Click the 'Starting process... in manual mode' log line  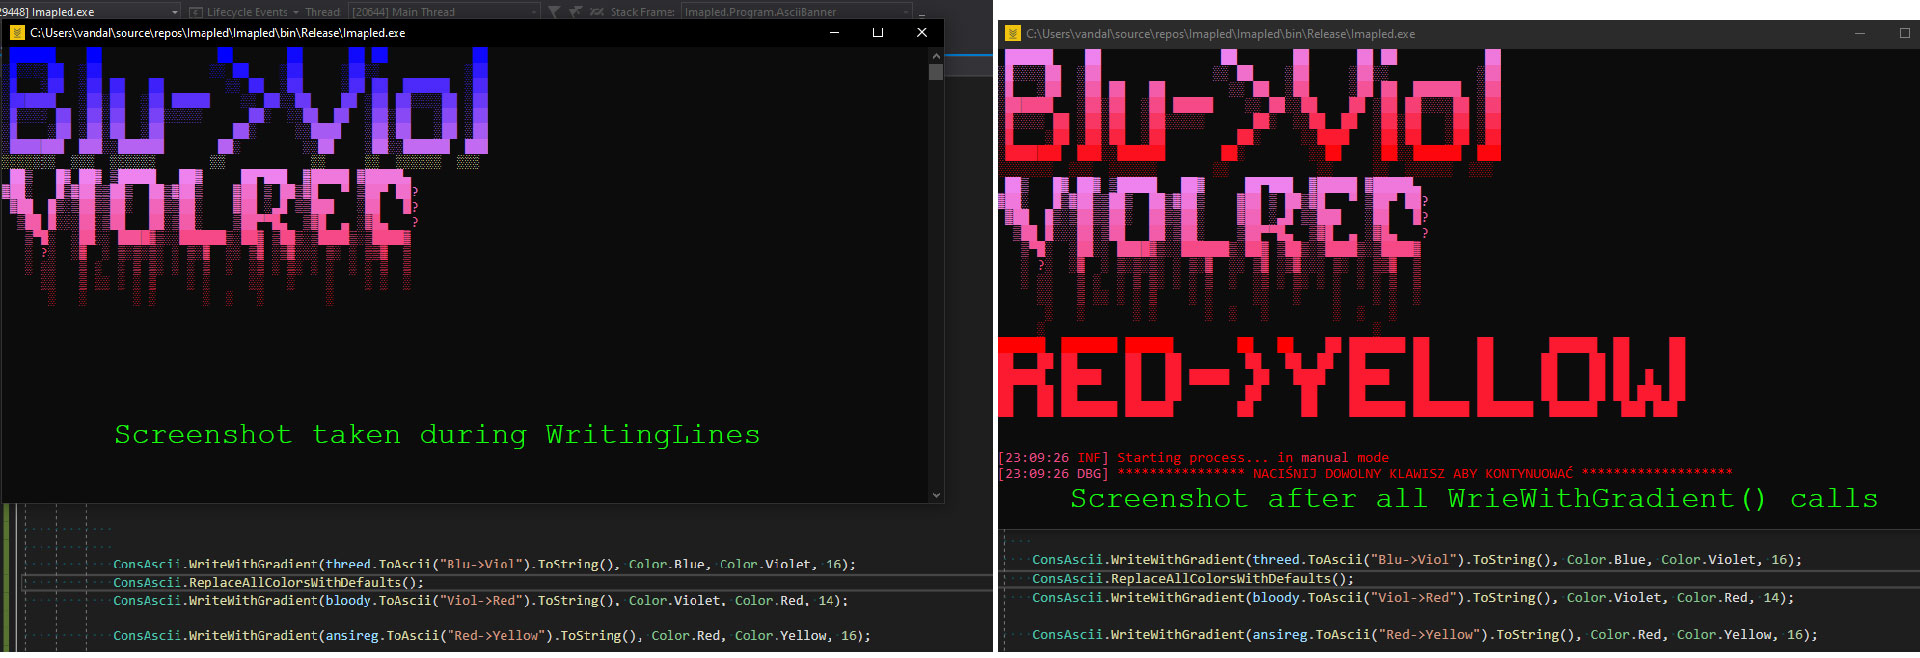[x=1194, y=458]
